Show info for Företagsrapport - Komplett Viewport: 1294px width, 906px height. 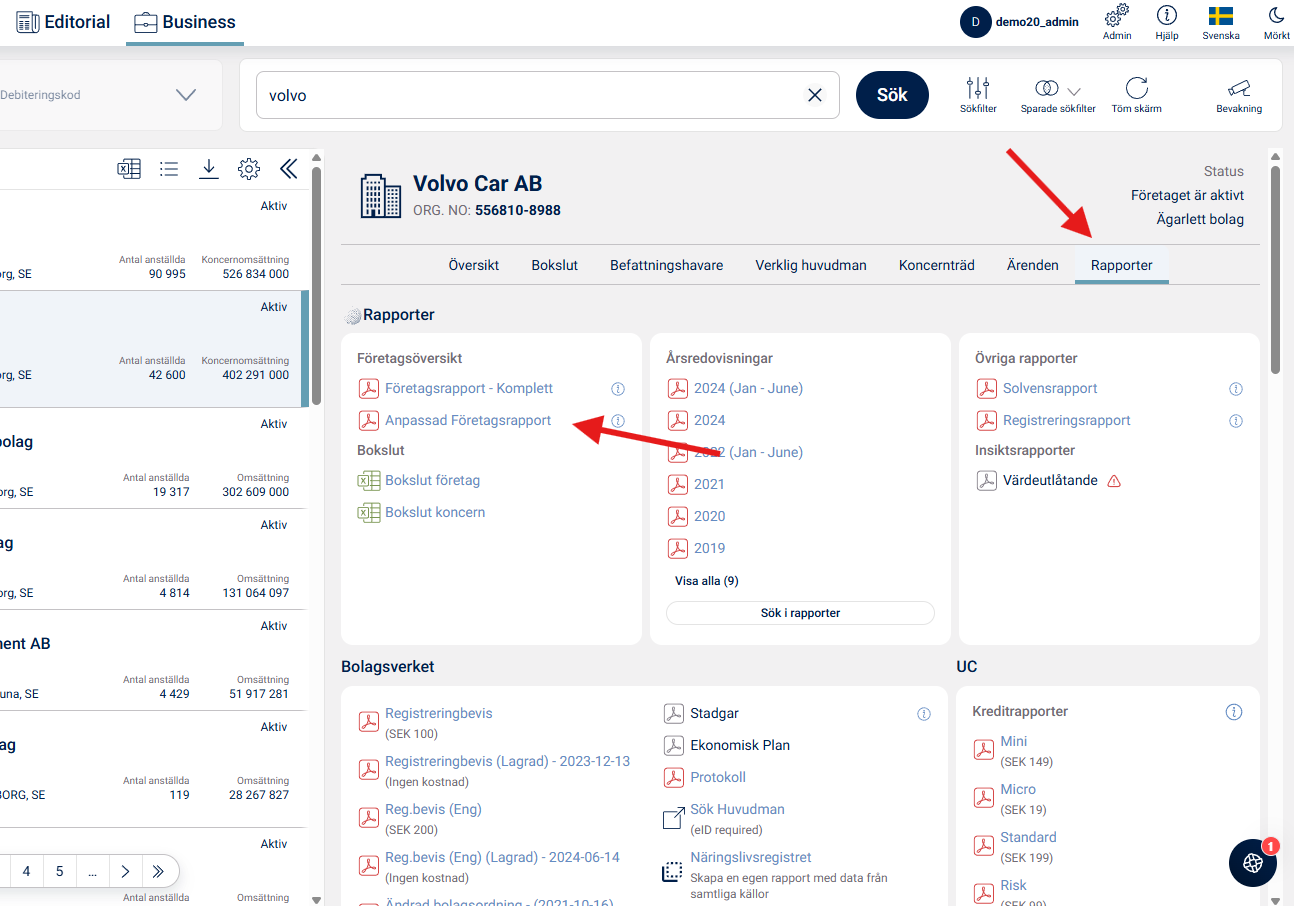(618, 389)
